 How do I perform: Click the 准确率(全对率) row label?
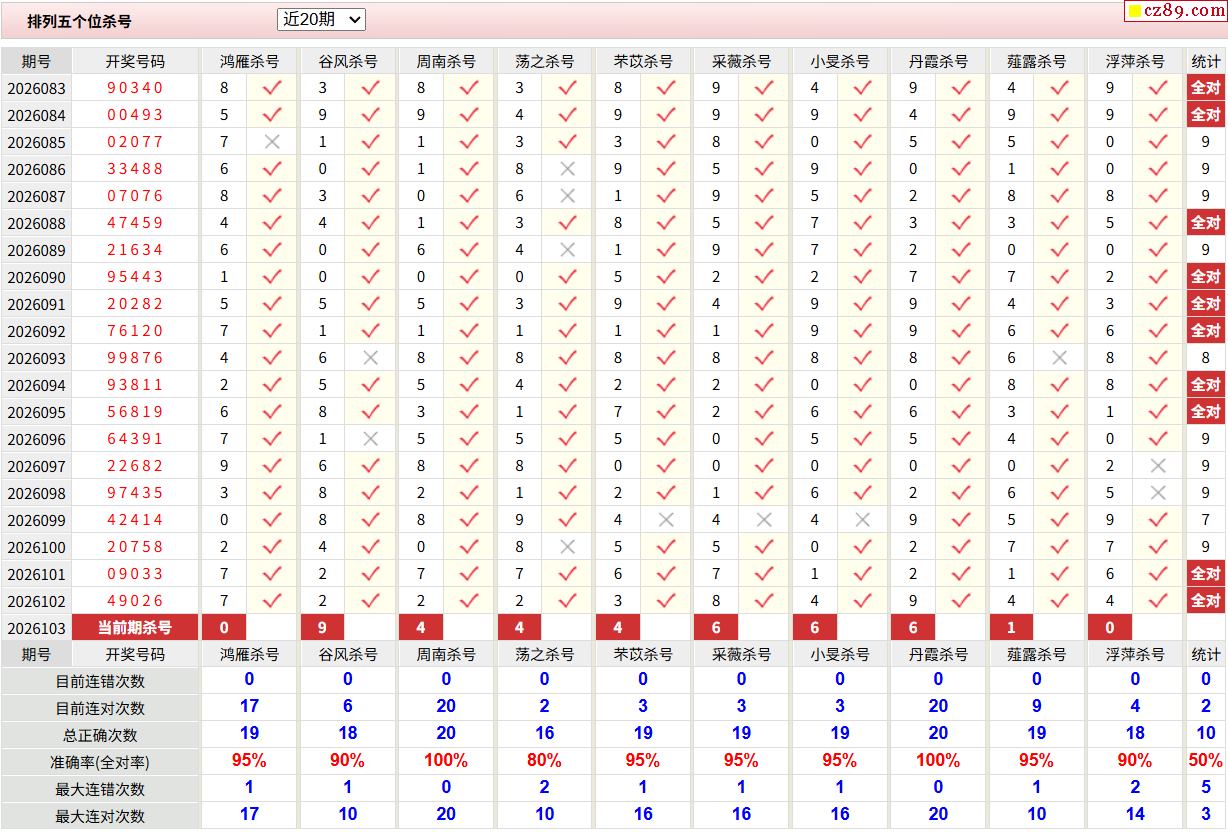[x=100, y=762]
